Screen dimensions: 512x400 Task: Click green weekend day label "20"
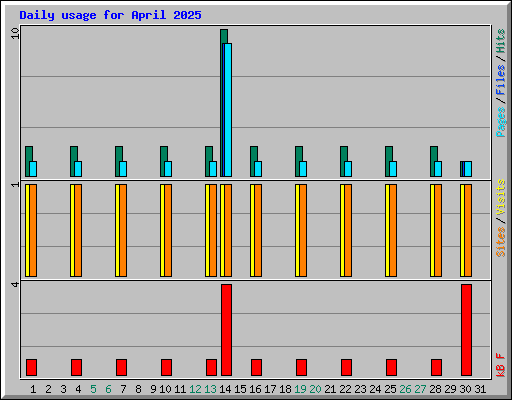pyautogui.click(x=315, y=389)
